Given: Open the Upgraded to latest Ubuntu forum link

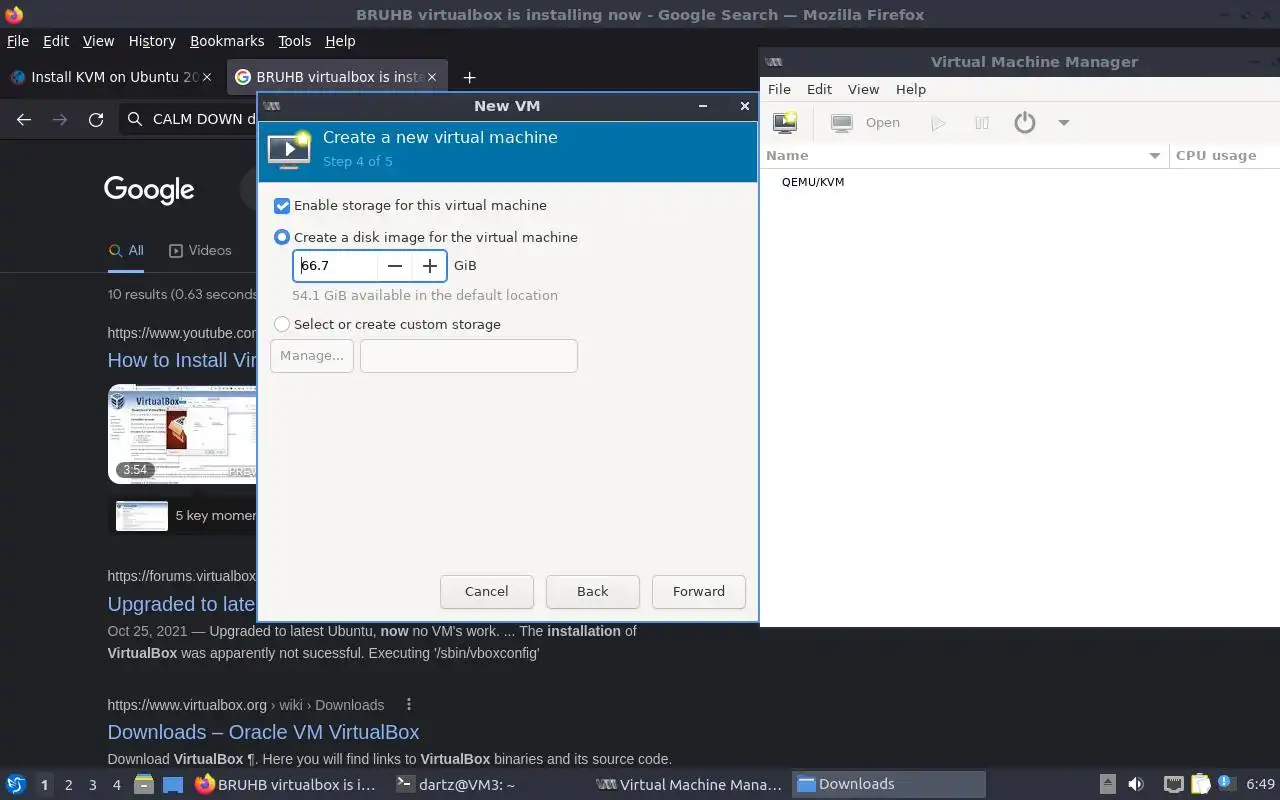Looking at the screenshot, I should click(x=182, y=604).
